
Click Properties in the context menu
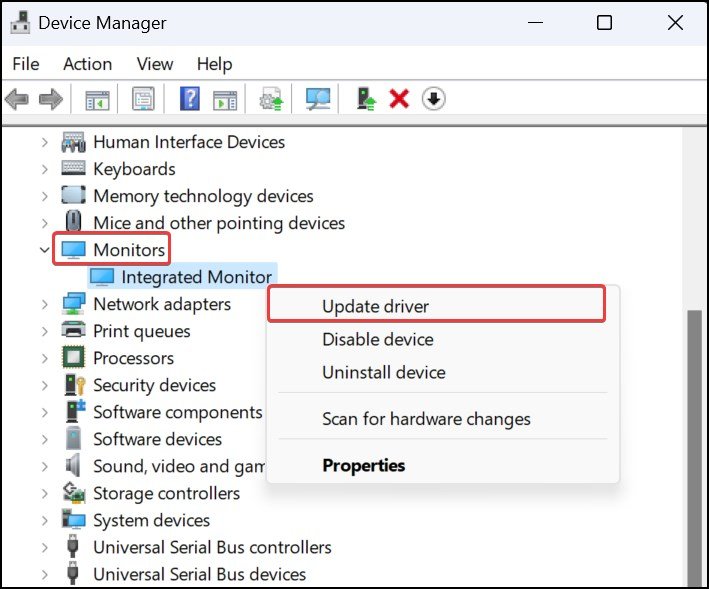click(x=363, y=465)
